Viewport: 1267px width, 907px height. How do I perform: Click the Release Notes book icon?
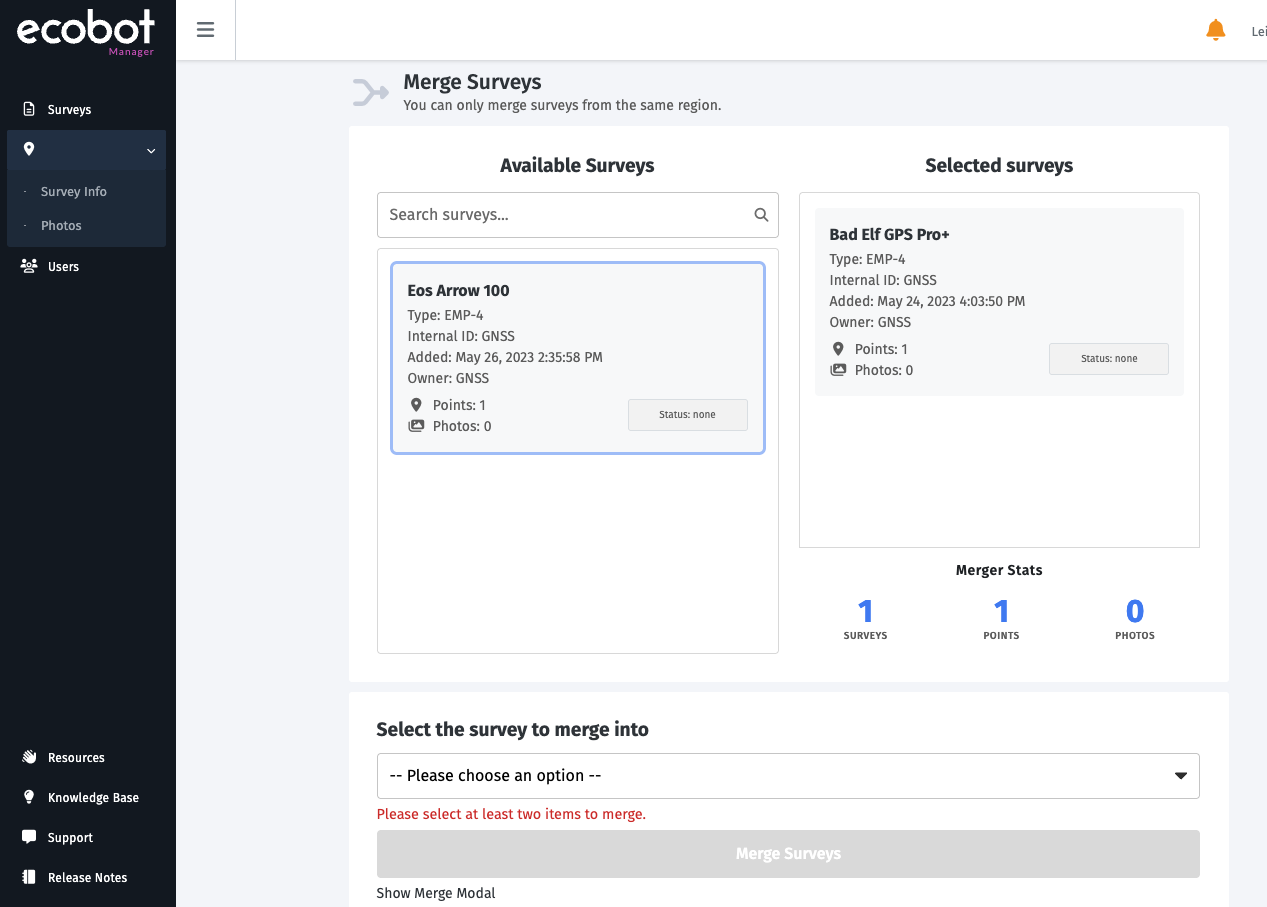(x=29, y=877)
